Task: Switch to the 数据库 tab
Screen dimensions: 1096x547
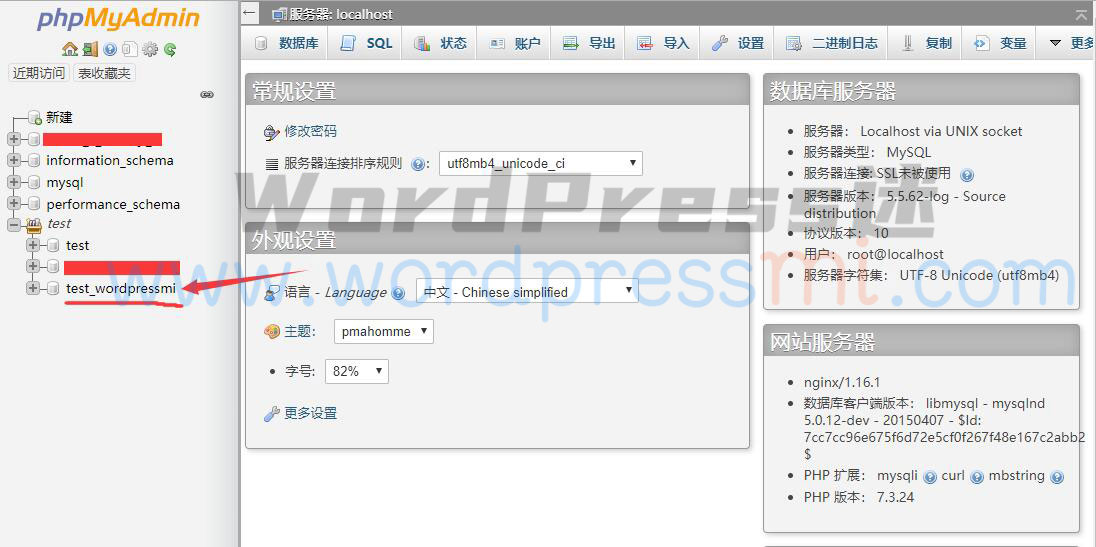Action: (x=287, y=43)
